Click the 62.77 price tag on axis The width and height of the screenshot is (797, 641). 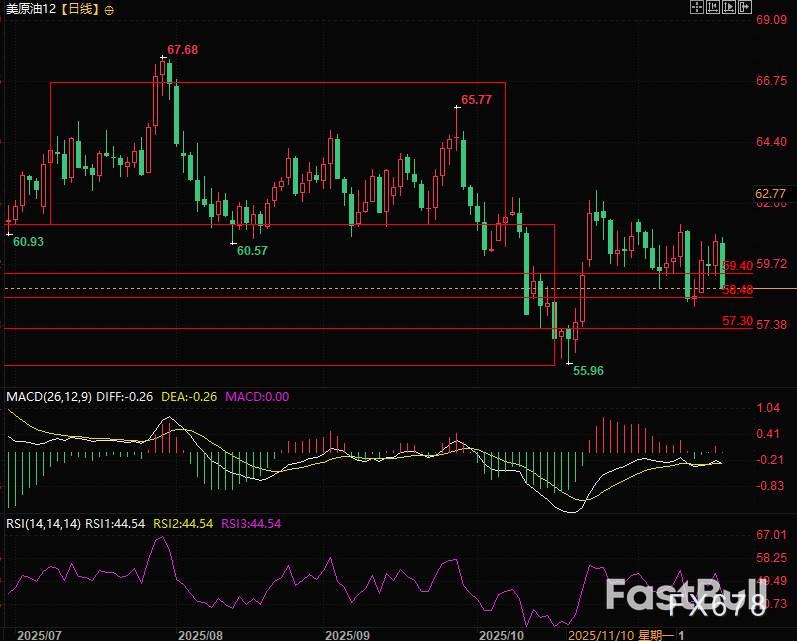click(x=770, y=193)
